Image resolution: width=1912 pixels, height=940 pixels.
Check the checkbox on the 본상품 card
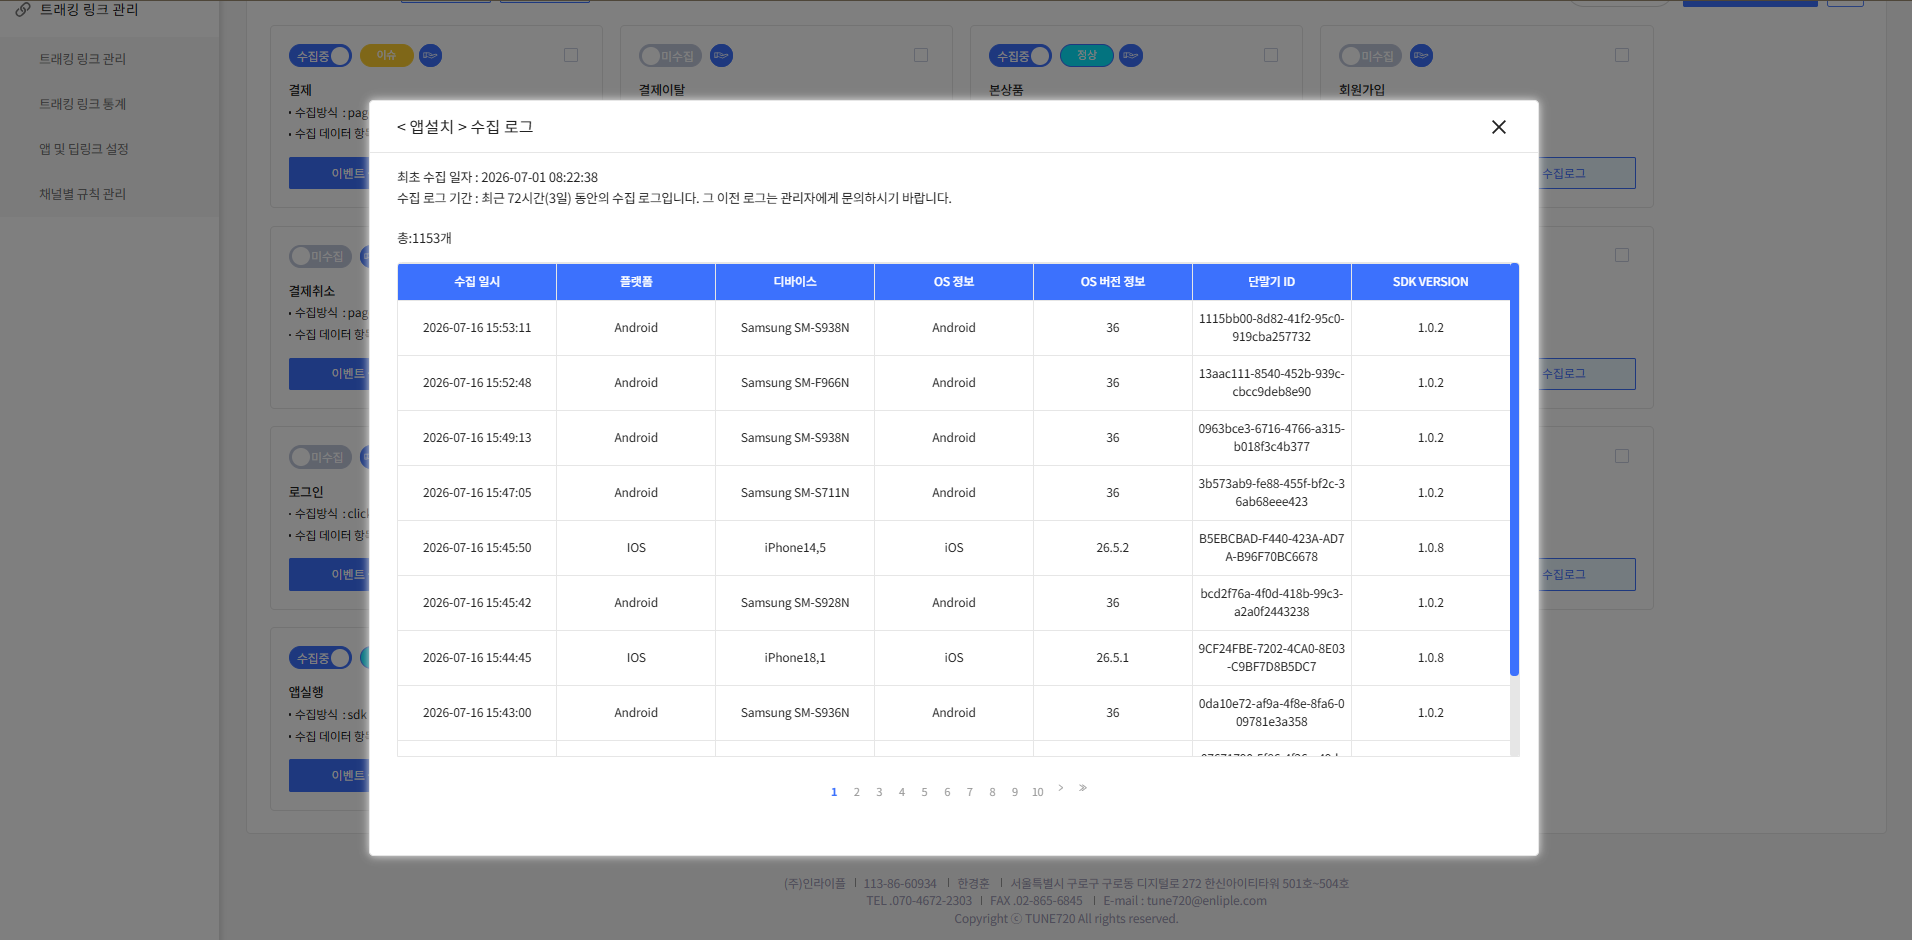pyautogui.click(x=1271, y=55)
